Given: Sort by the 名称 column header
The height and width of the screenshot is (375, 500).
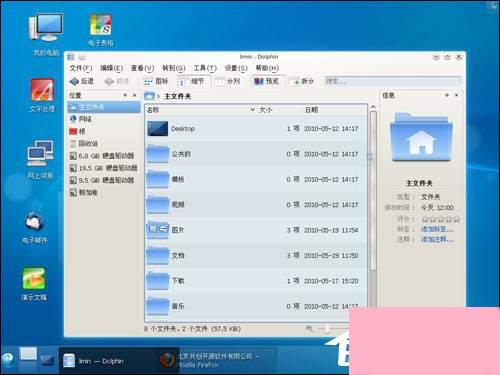Looking at the screenshot, I should click(x=201, y=110).
